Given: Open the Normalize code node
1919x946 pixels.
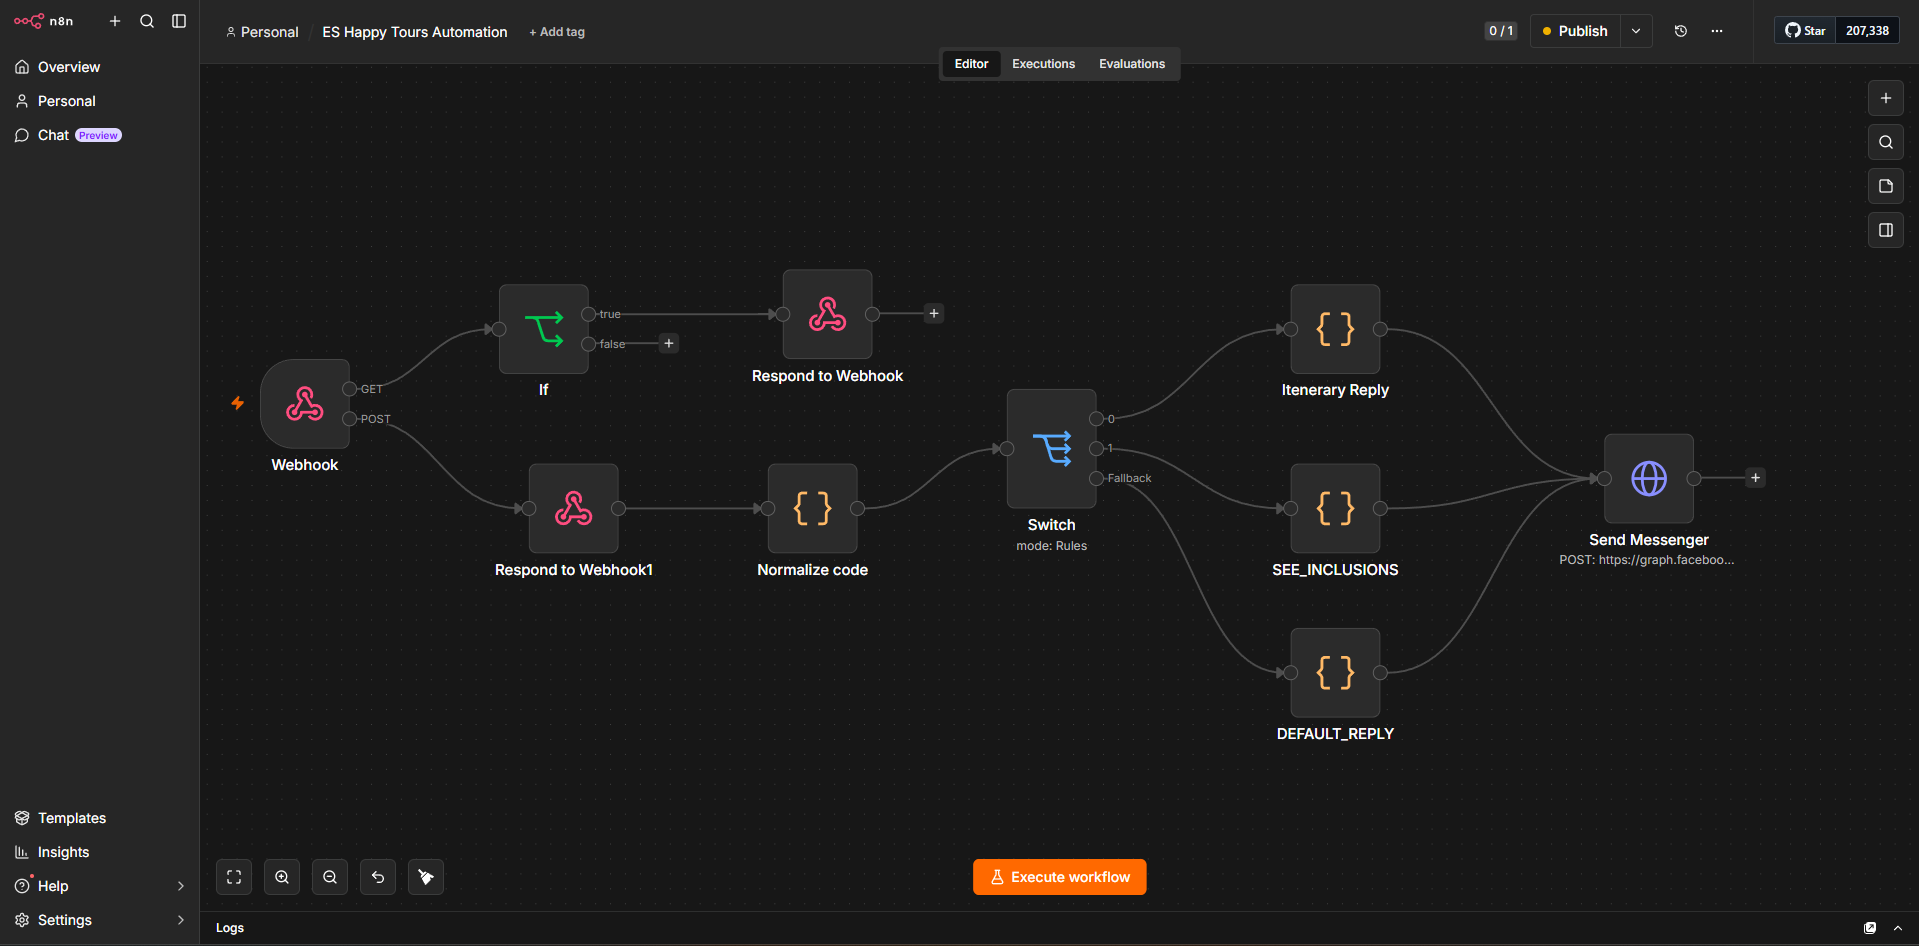Looking at the screenshot, I should point(812,508).
